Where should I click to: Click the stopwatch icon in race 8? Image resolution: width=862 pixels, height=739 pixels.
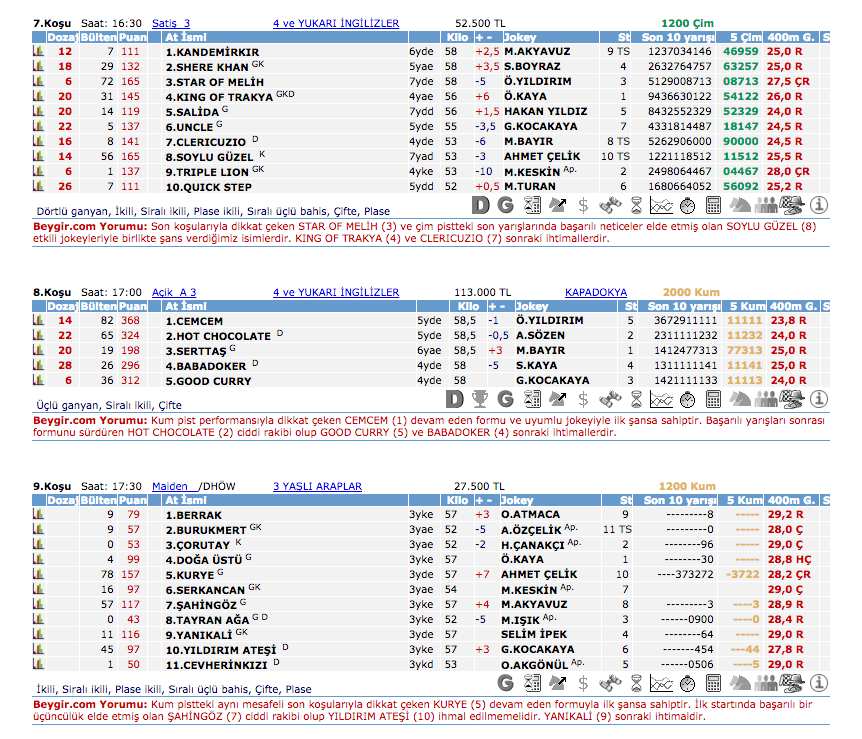coord(688,399)
